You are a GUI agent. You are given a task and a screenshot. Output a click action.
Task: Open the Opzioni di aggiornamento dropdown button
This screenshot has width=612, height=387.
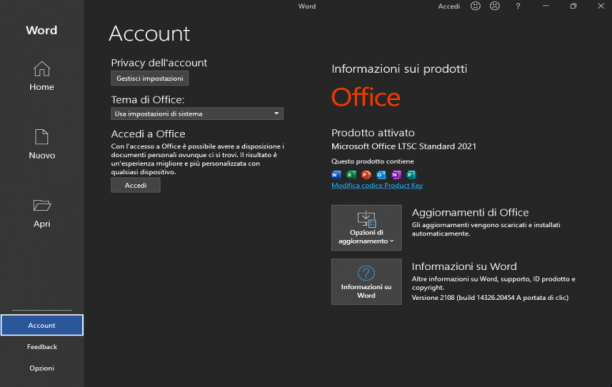[x=366, y=228]
